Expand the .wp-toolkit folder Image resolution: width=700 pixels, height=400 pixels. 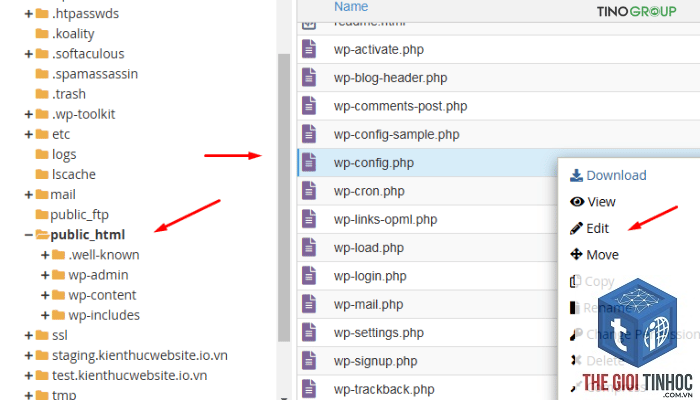coord(29,114)
